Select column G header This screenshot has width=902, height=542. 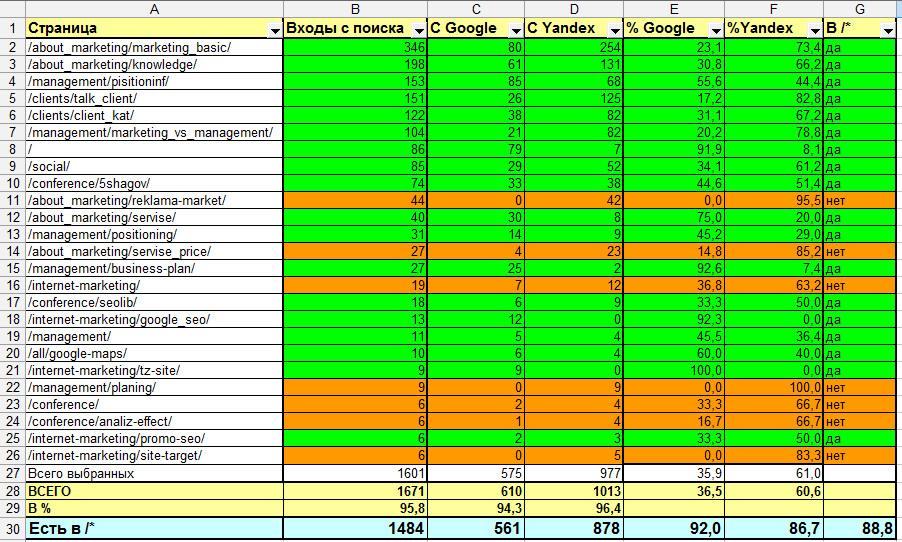862,9
